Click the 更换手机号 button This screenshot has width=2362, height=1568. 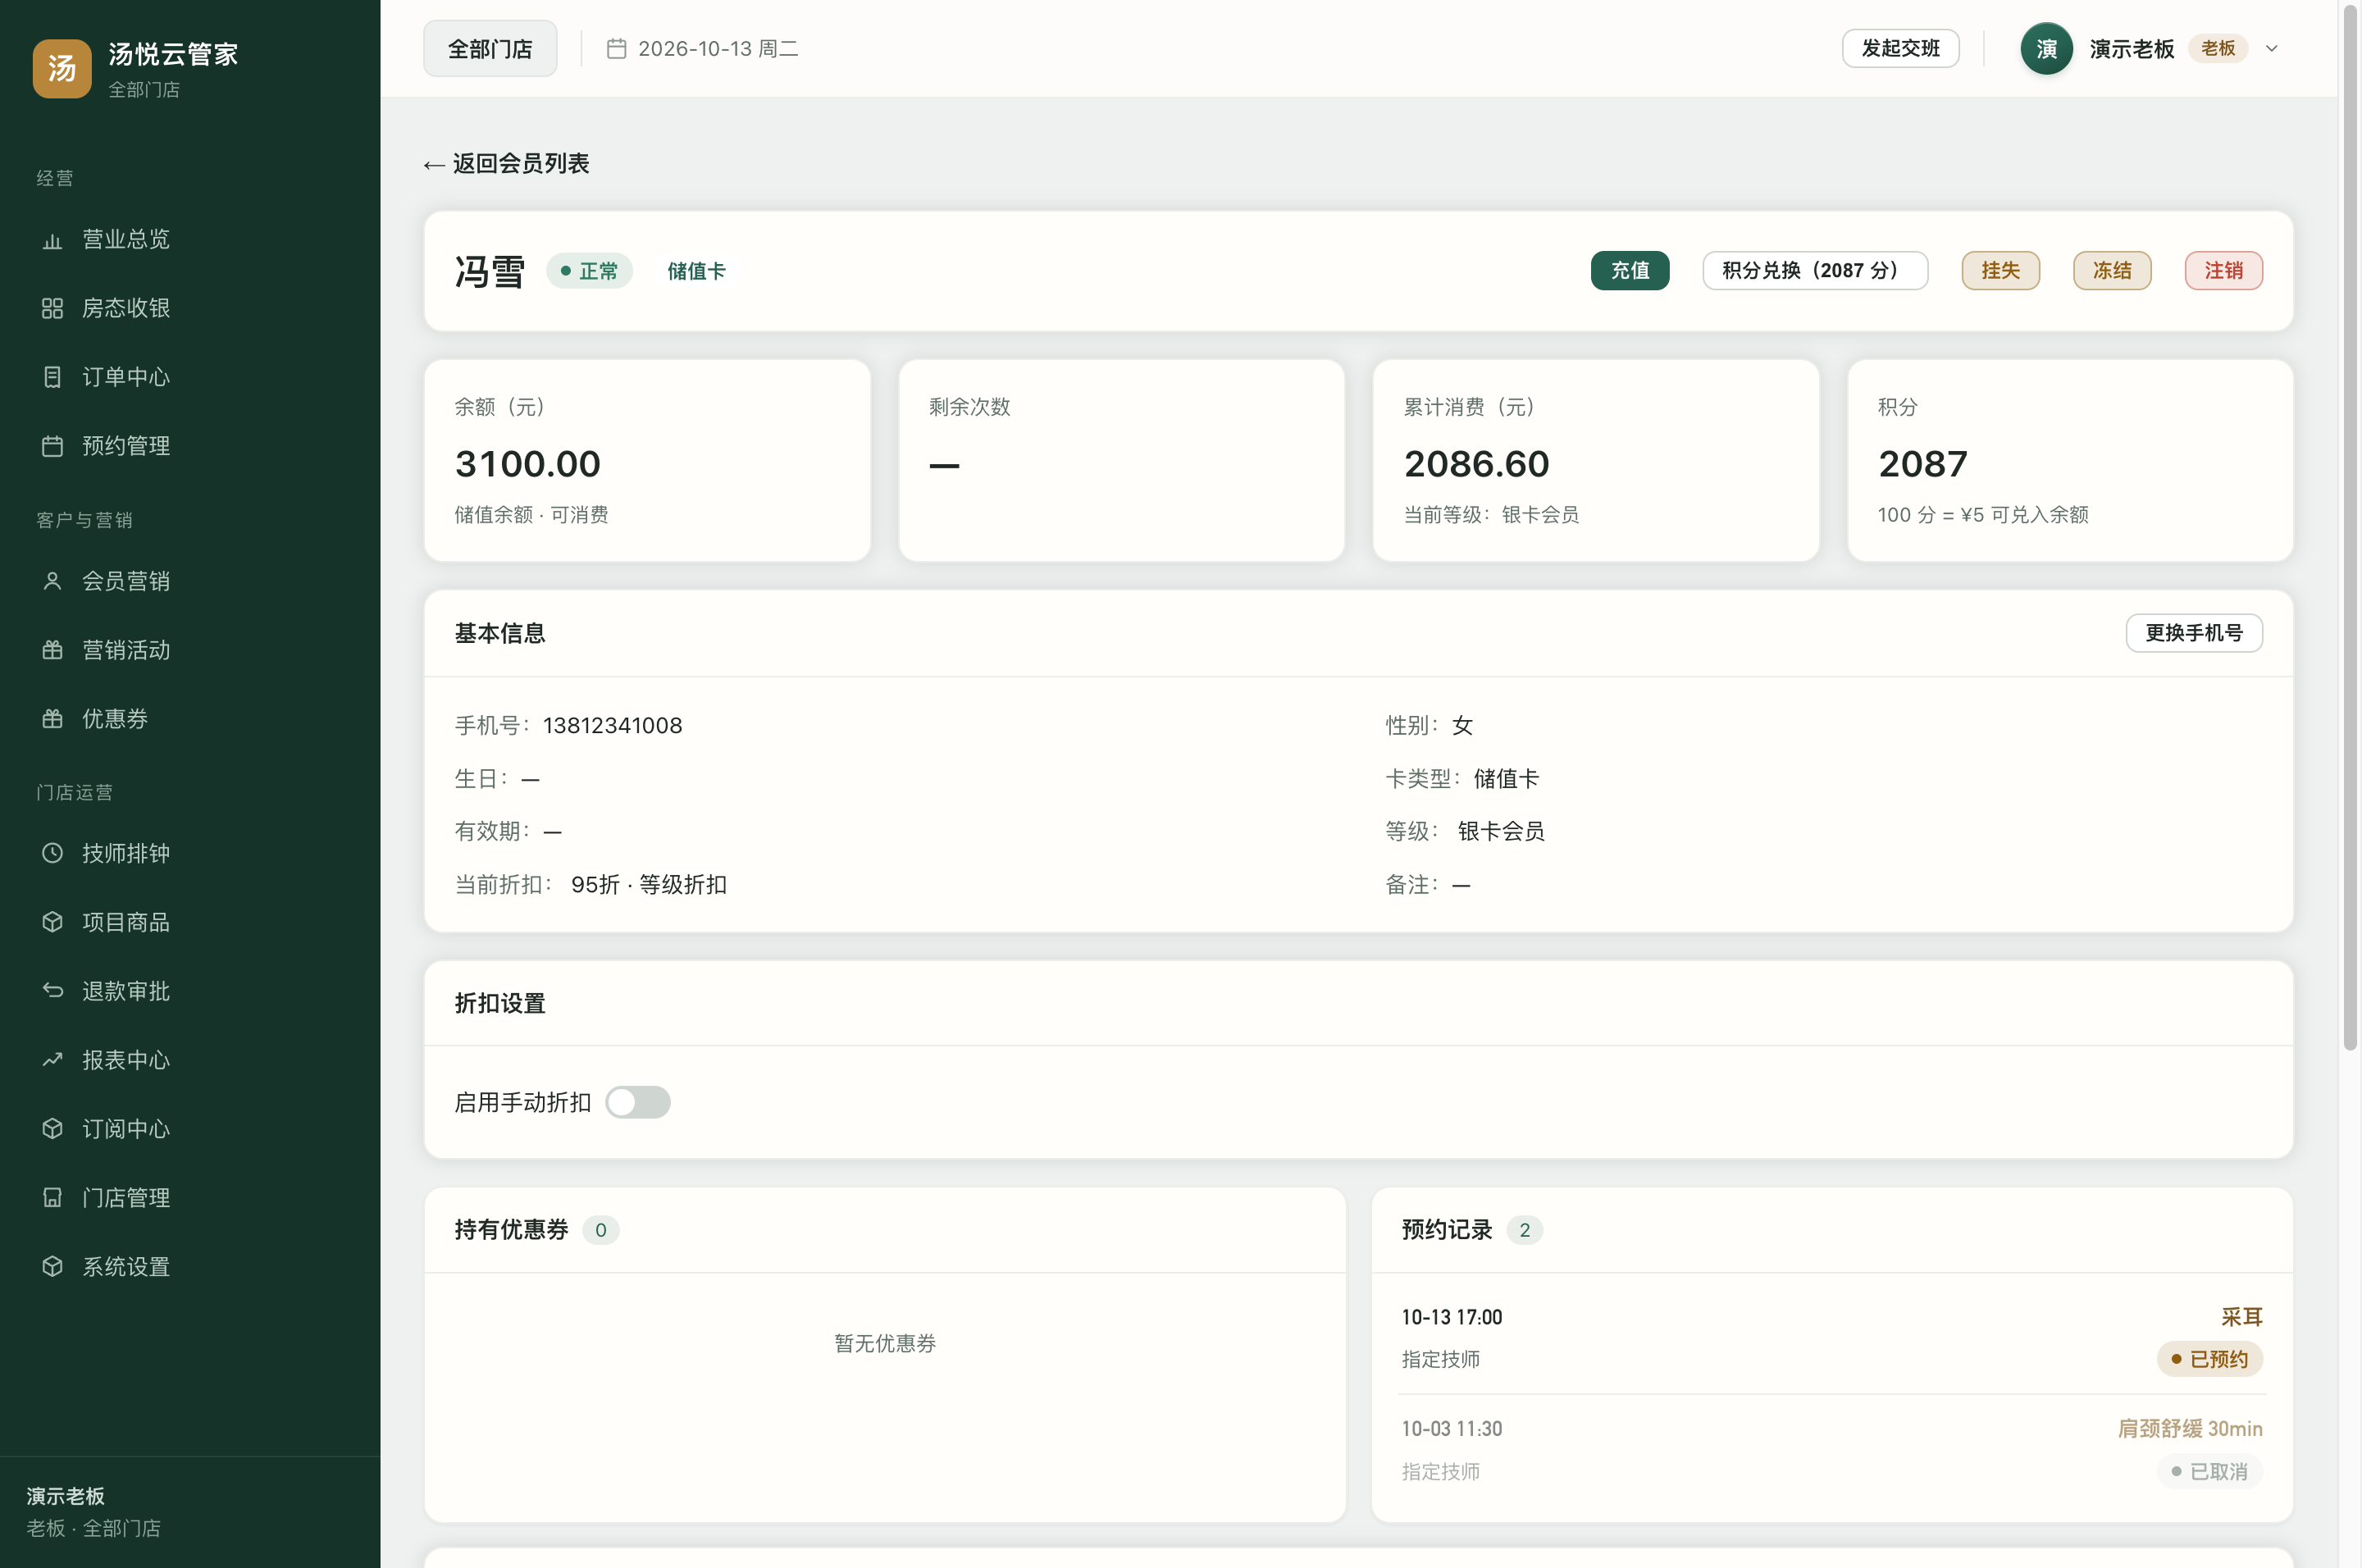(x=2194, y=633)
